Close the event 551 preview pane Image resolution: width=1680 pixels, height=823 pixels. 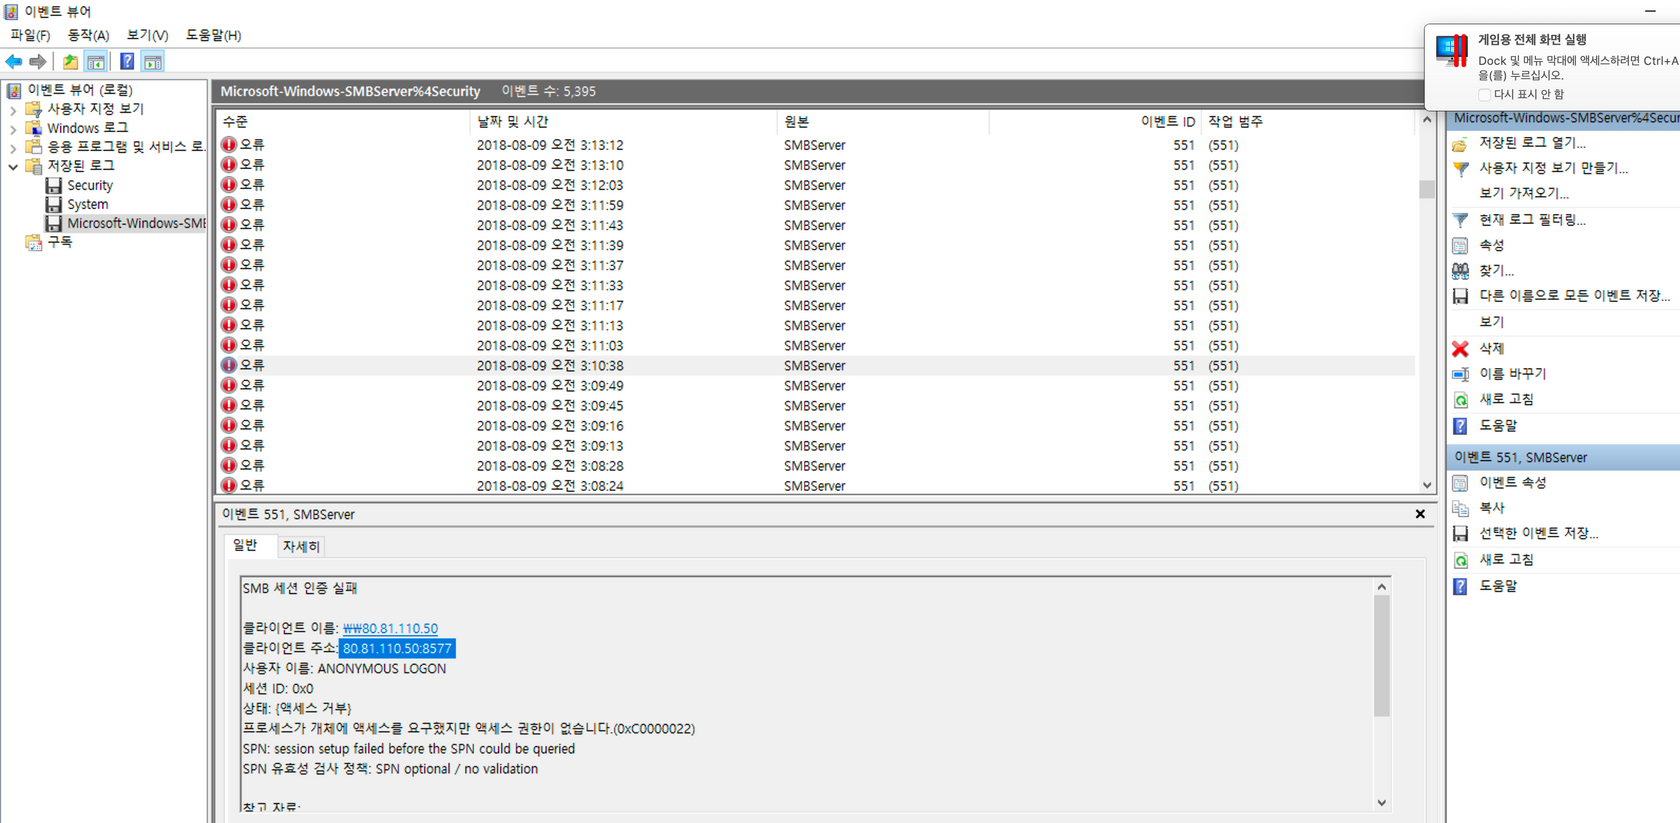point(1420,514)
